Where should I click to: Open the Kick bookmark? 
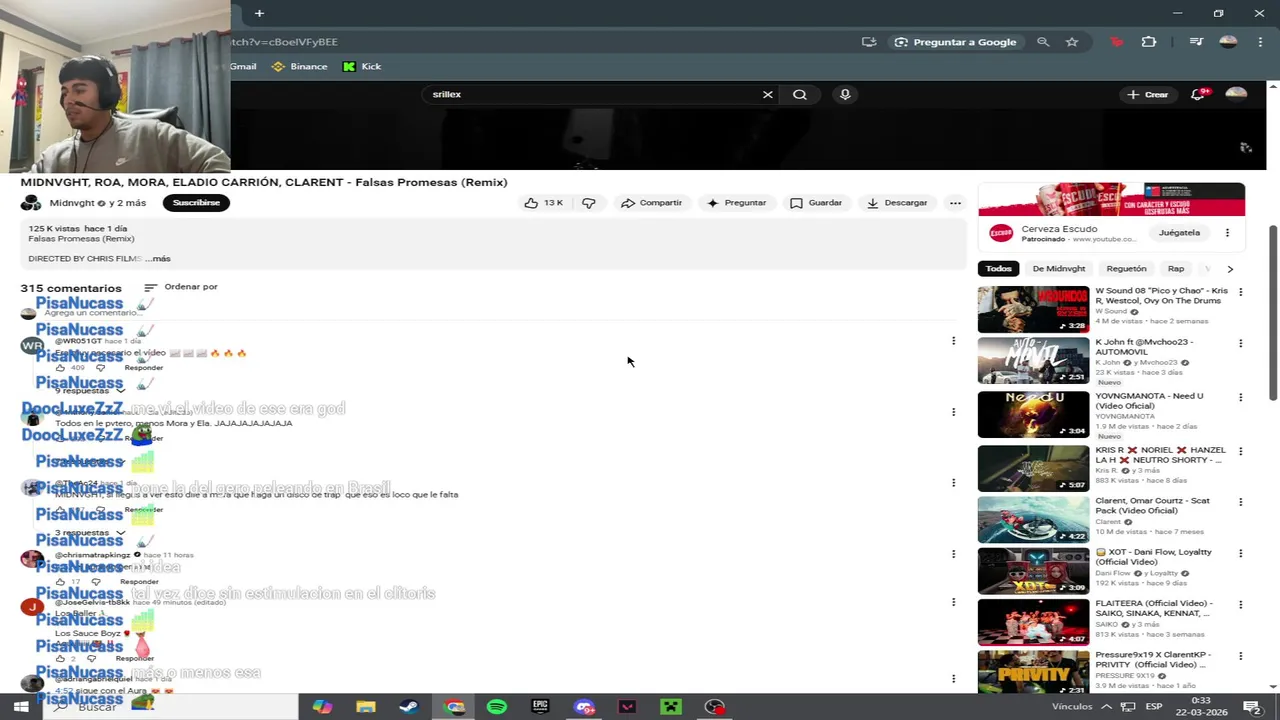(x=362, y=66)
